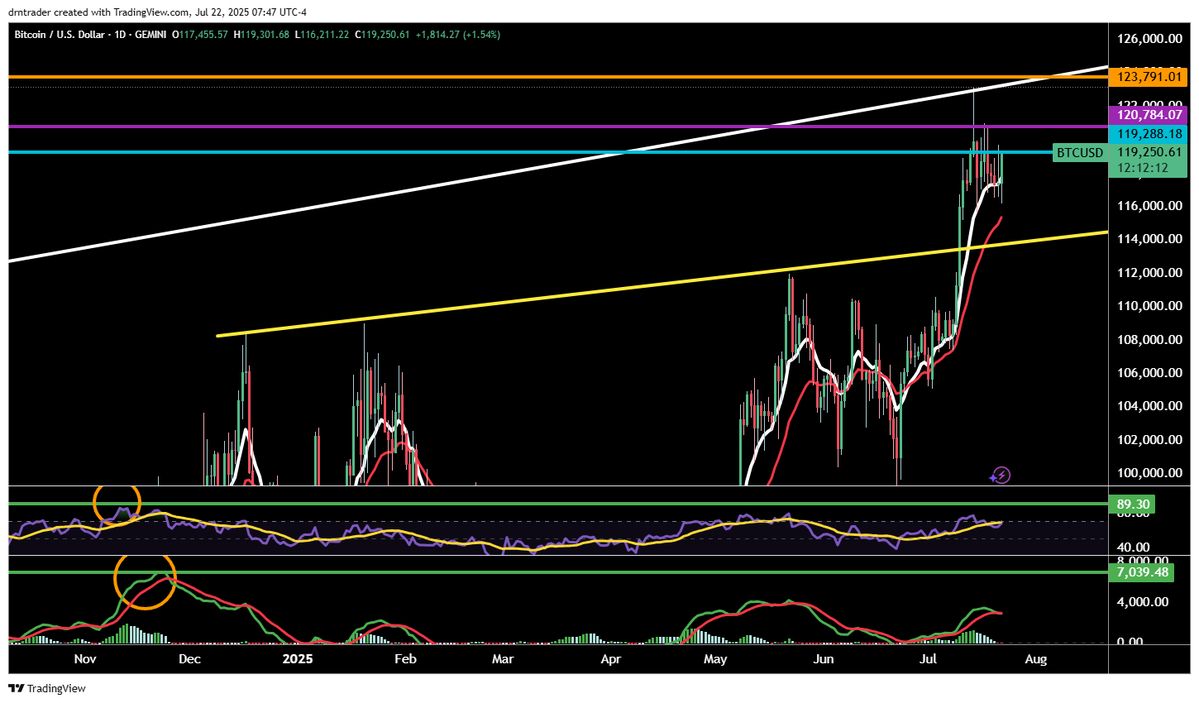
Task: Click the 108,000.00 price axis label
Action: (1149, 340)
